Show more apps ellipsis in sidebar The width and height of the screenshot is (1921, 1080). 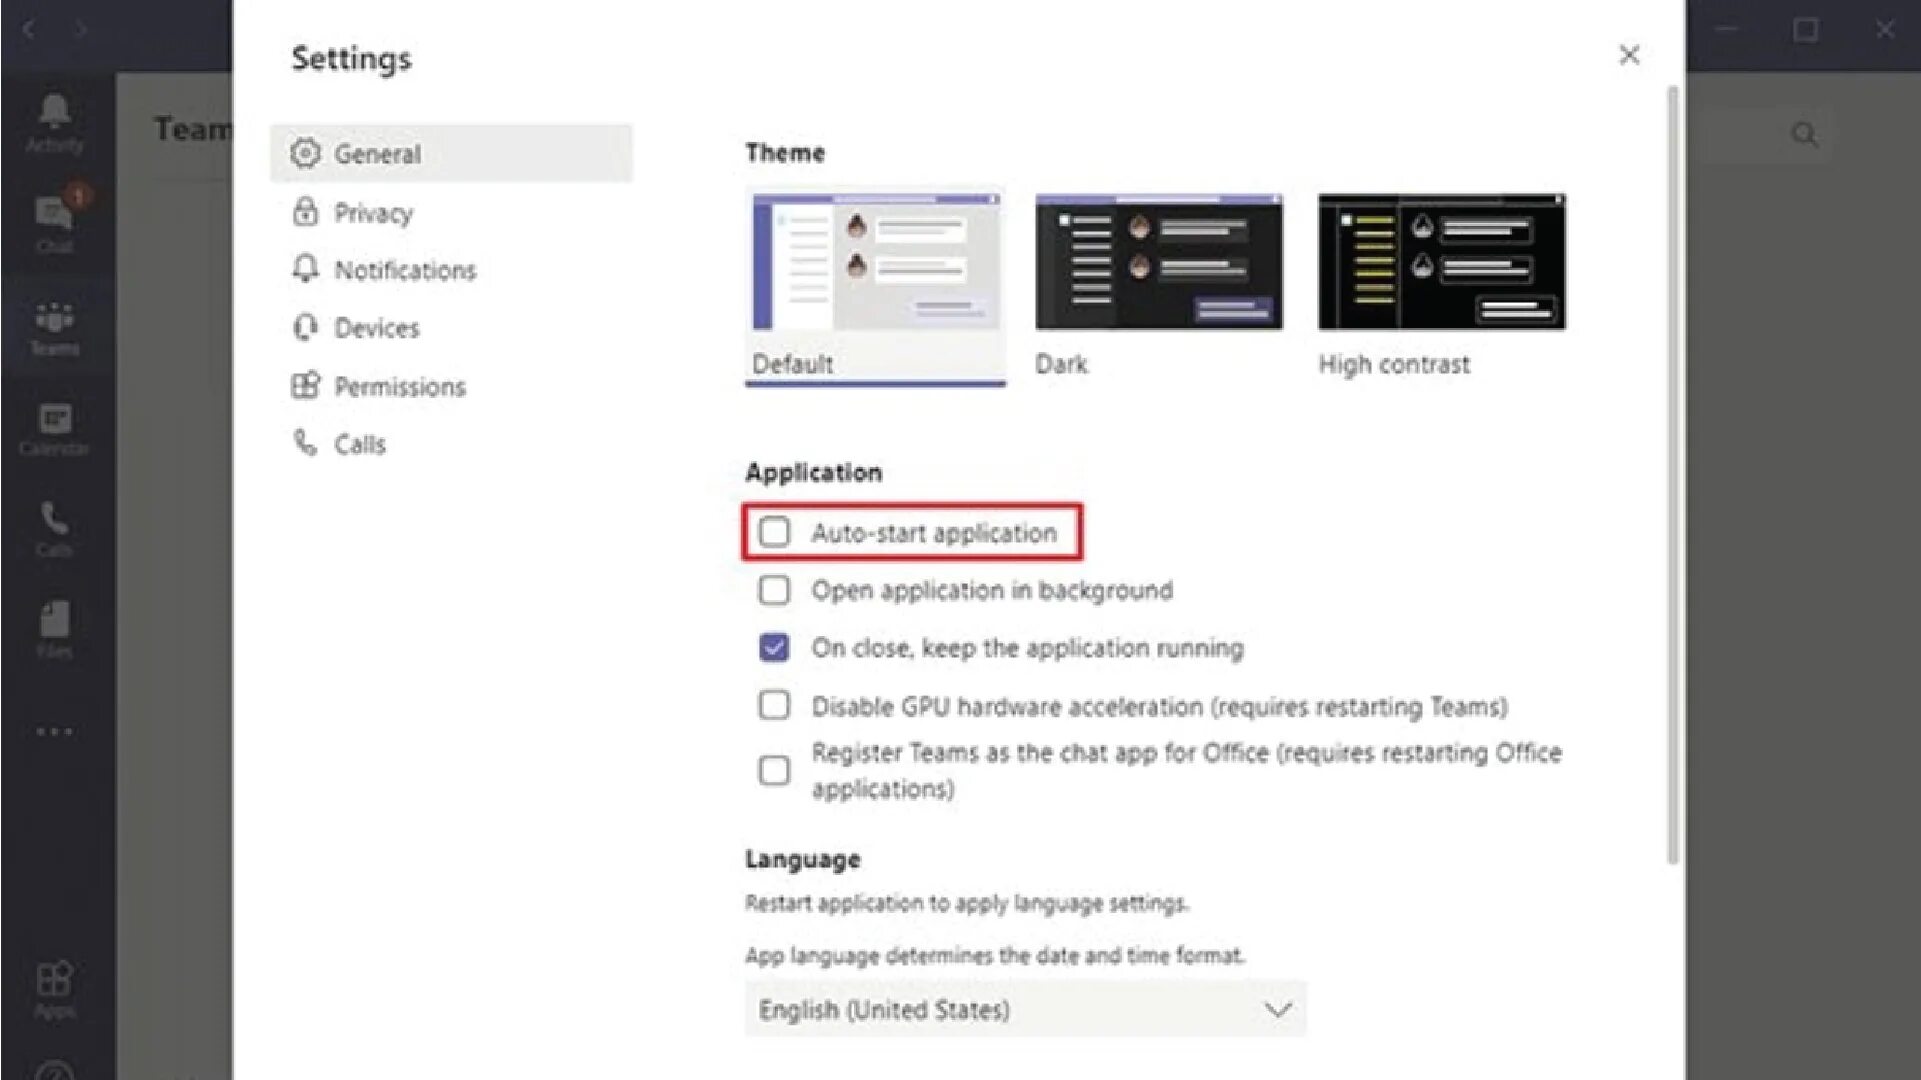click(54, 731)
